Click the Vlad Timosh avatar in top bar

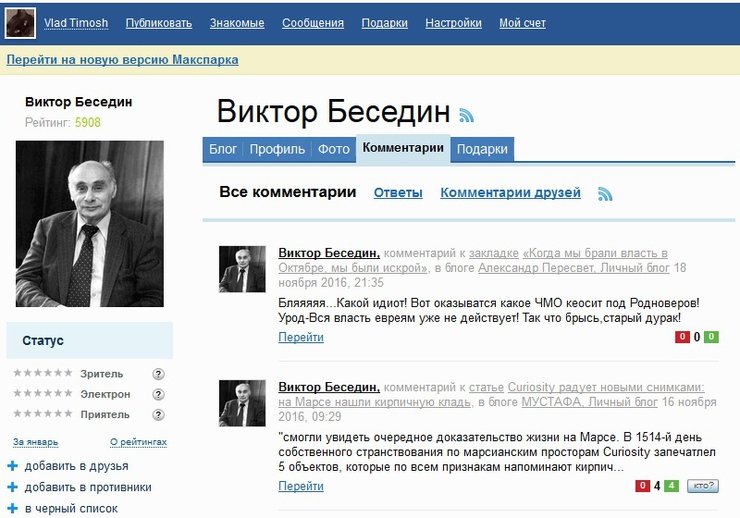click(x=20, y=22)
